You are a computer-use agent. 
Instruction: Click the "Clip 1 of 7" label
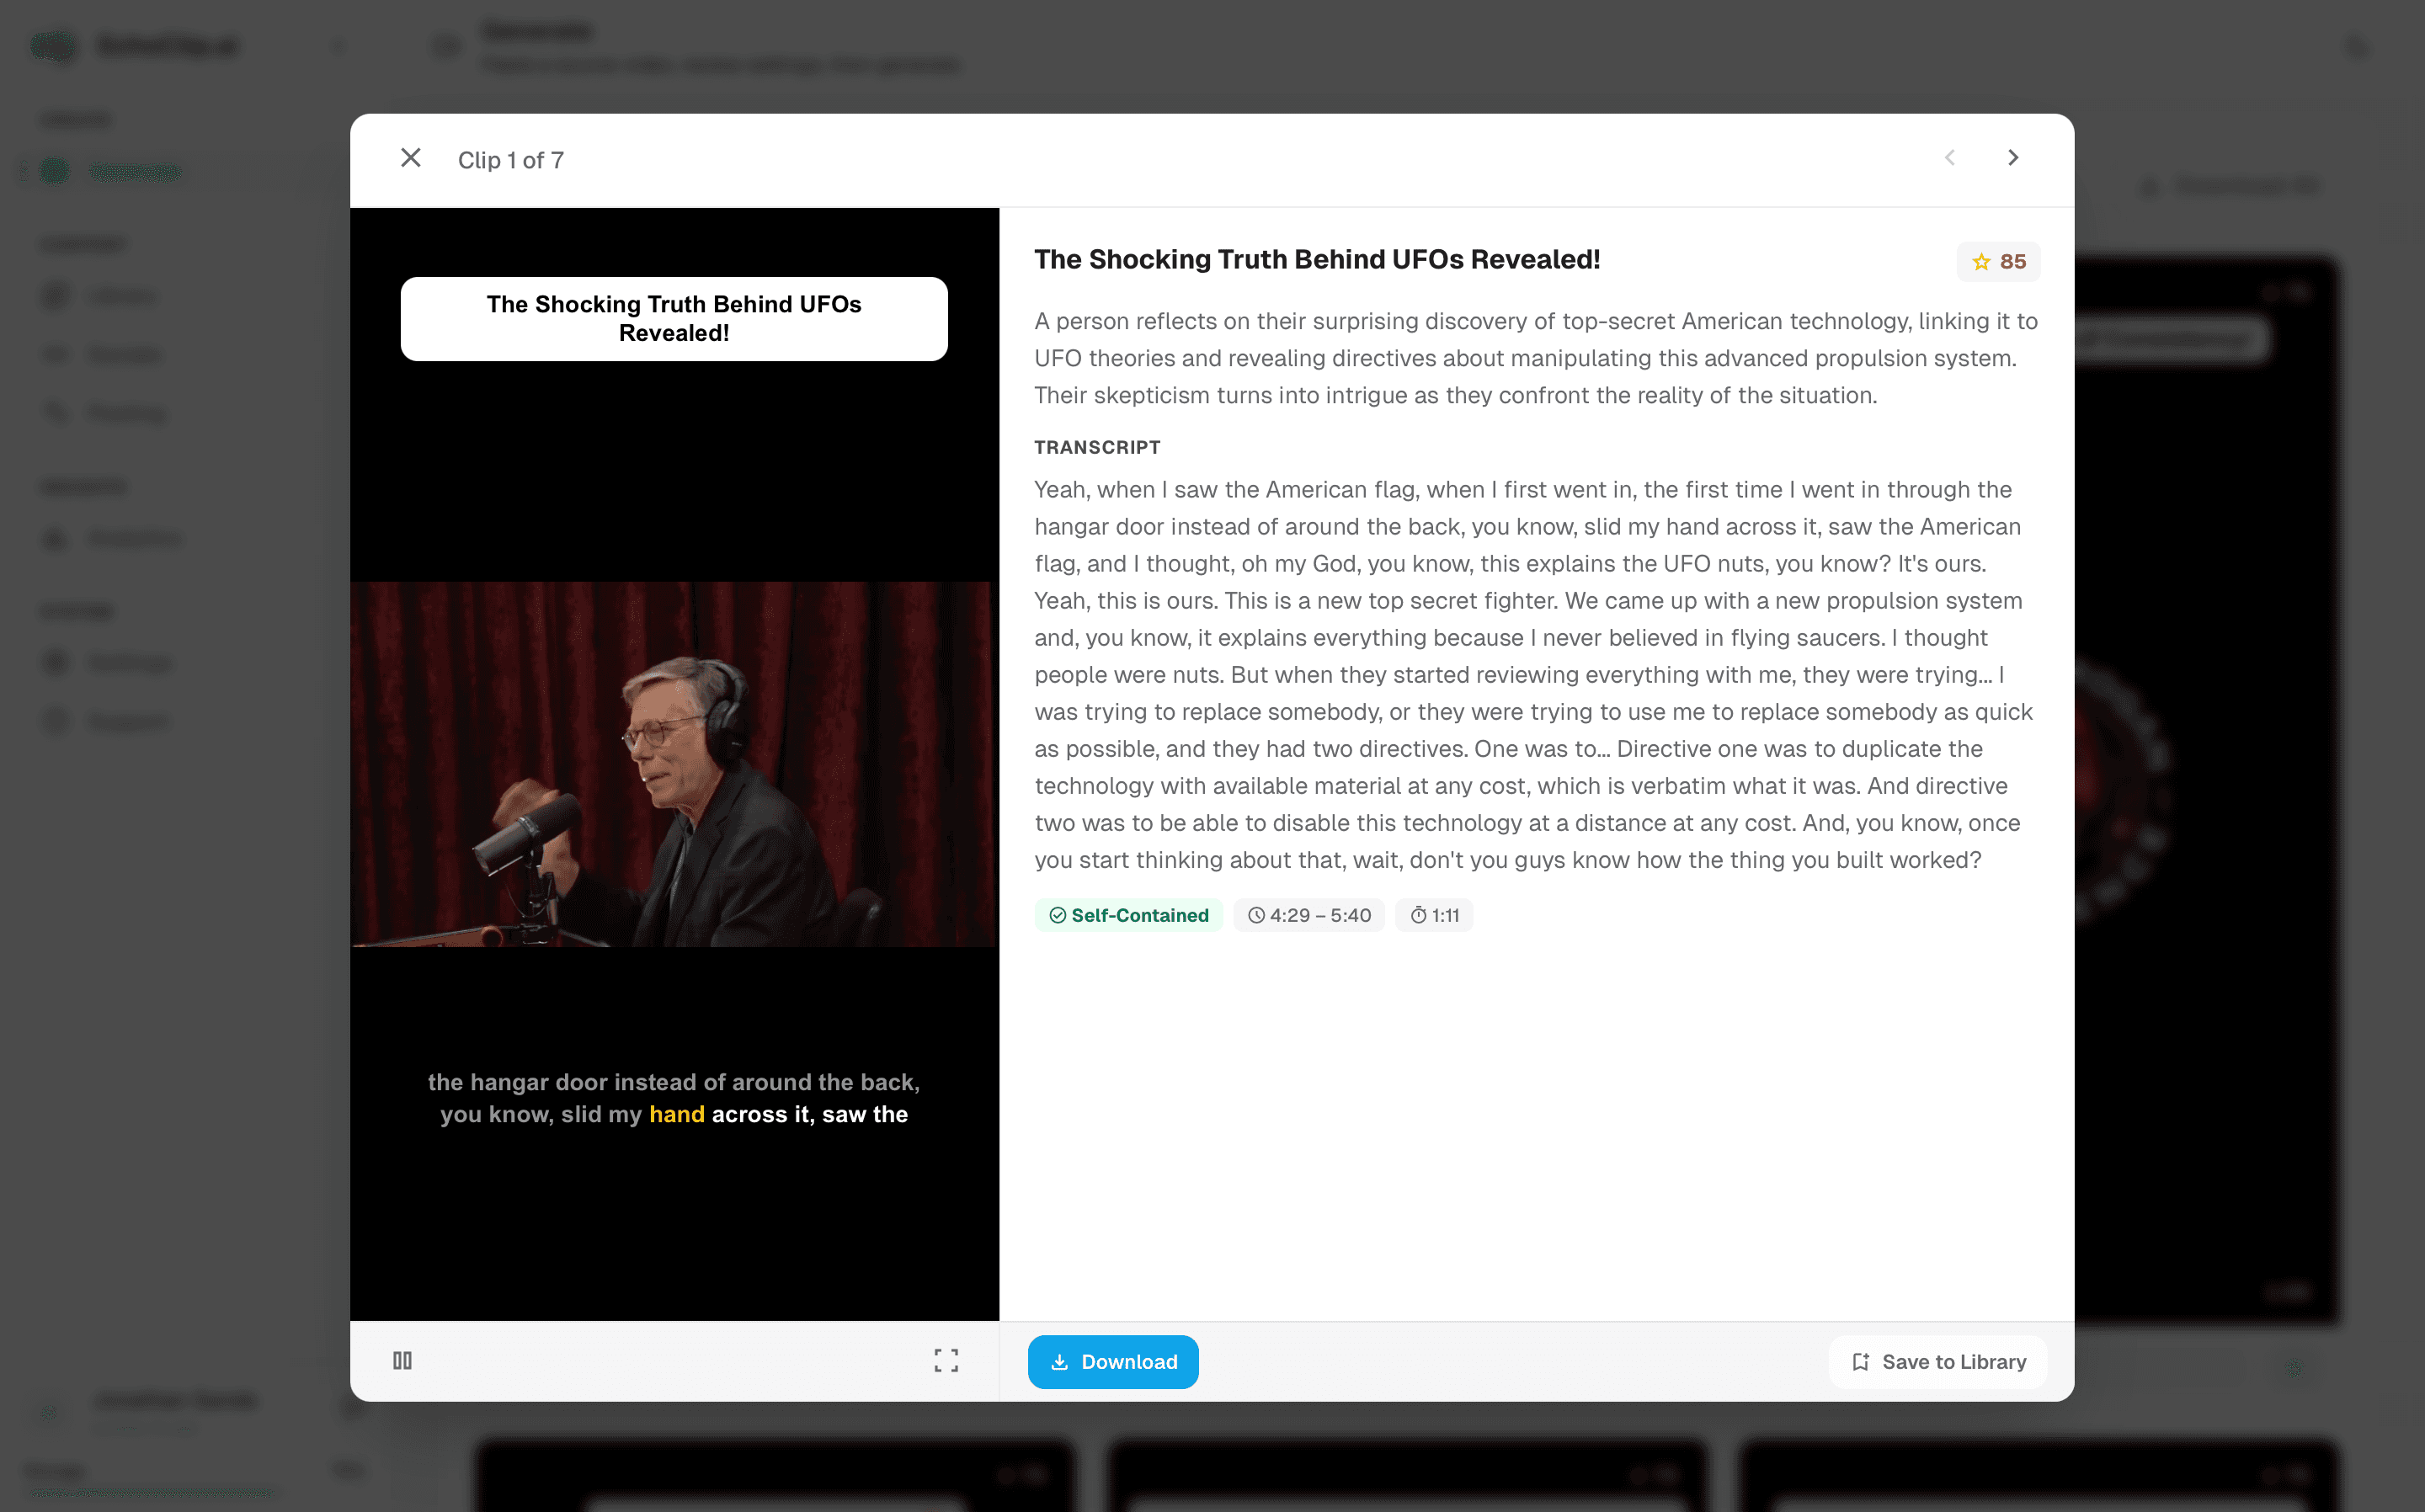[511, 160]
